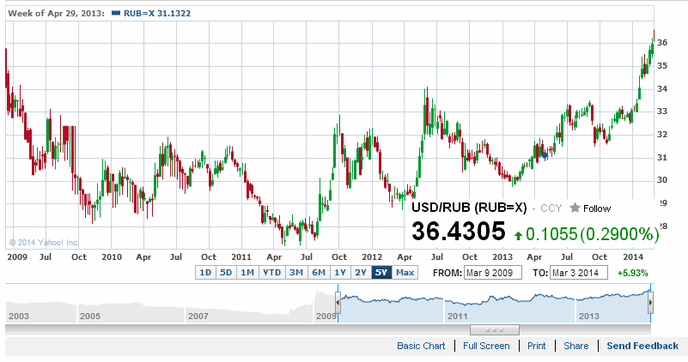Click the USD/RUB (RUB=X) title
688x362 pixels.
coord(469,208)
